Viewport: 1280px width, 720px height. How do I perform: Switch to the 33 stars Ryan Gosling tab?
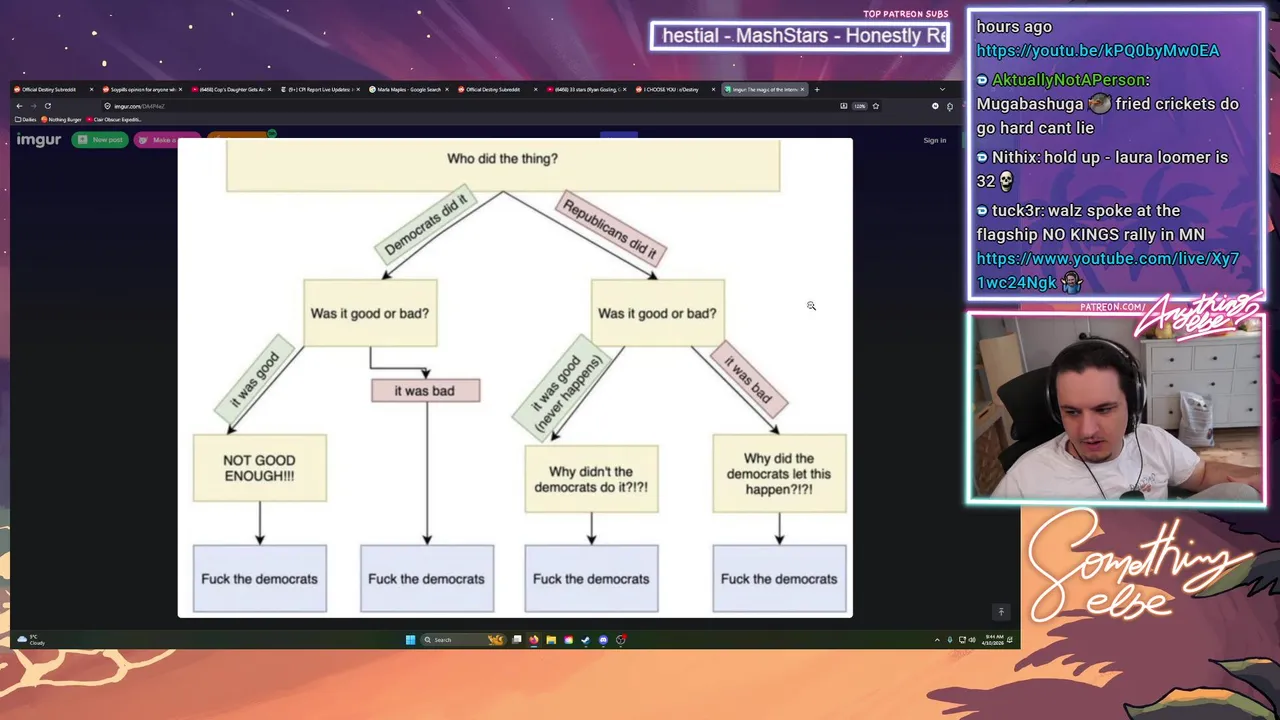point(586,90)
